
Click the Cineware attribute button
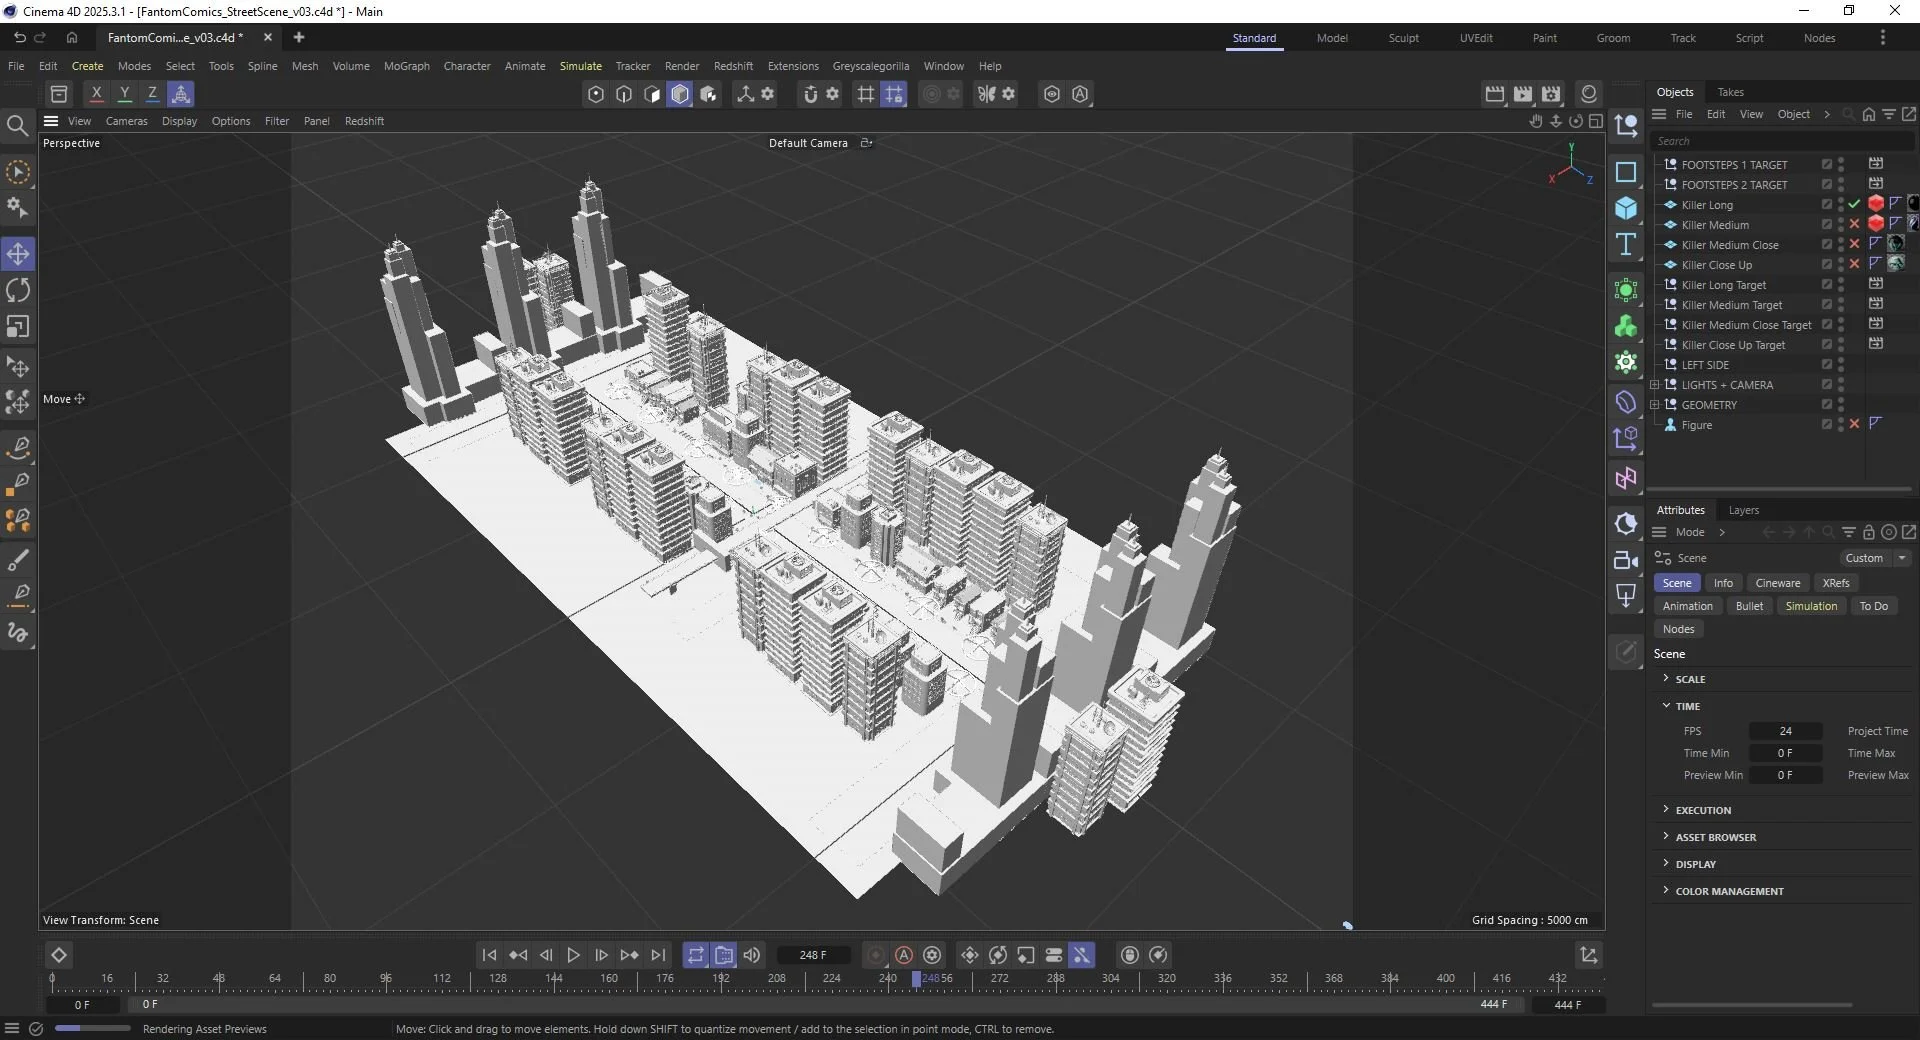tap(1777, 583)
